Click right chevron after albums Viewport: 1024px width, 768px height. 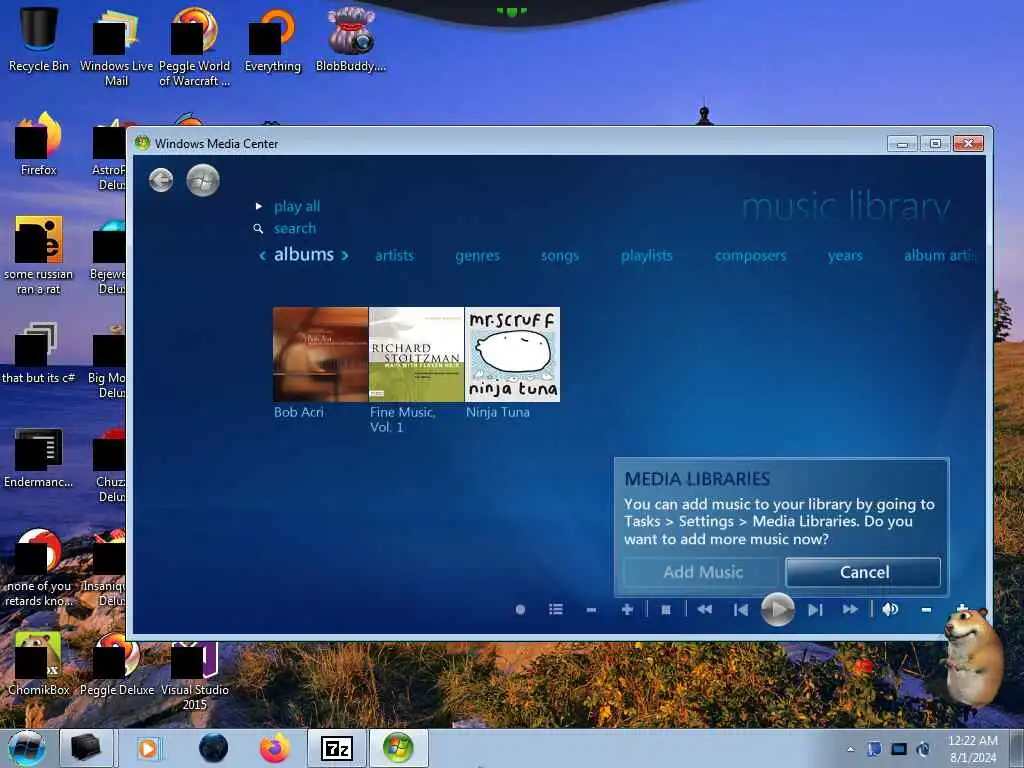point(345,255)
